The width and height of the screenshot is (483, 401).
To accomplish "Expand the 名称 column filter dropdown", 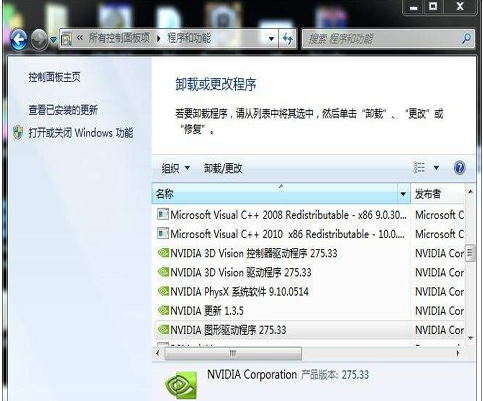I will click(x=403, y=194).
